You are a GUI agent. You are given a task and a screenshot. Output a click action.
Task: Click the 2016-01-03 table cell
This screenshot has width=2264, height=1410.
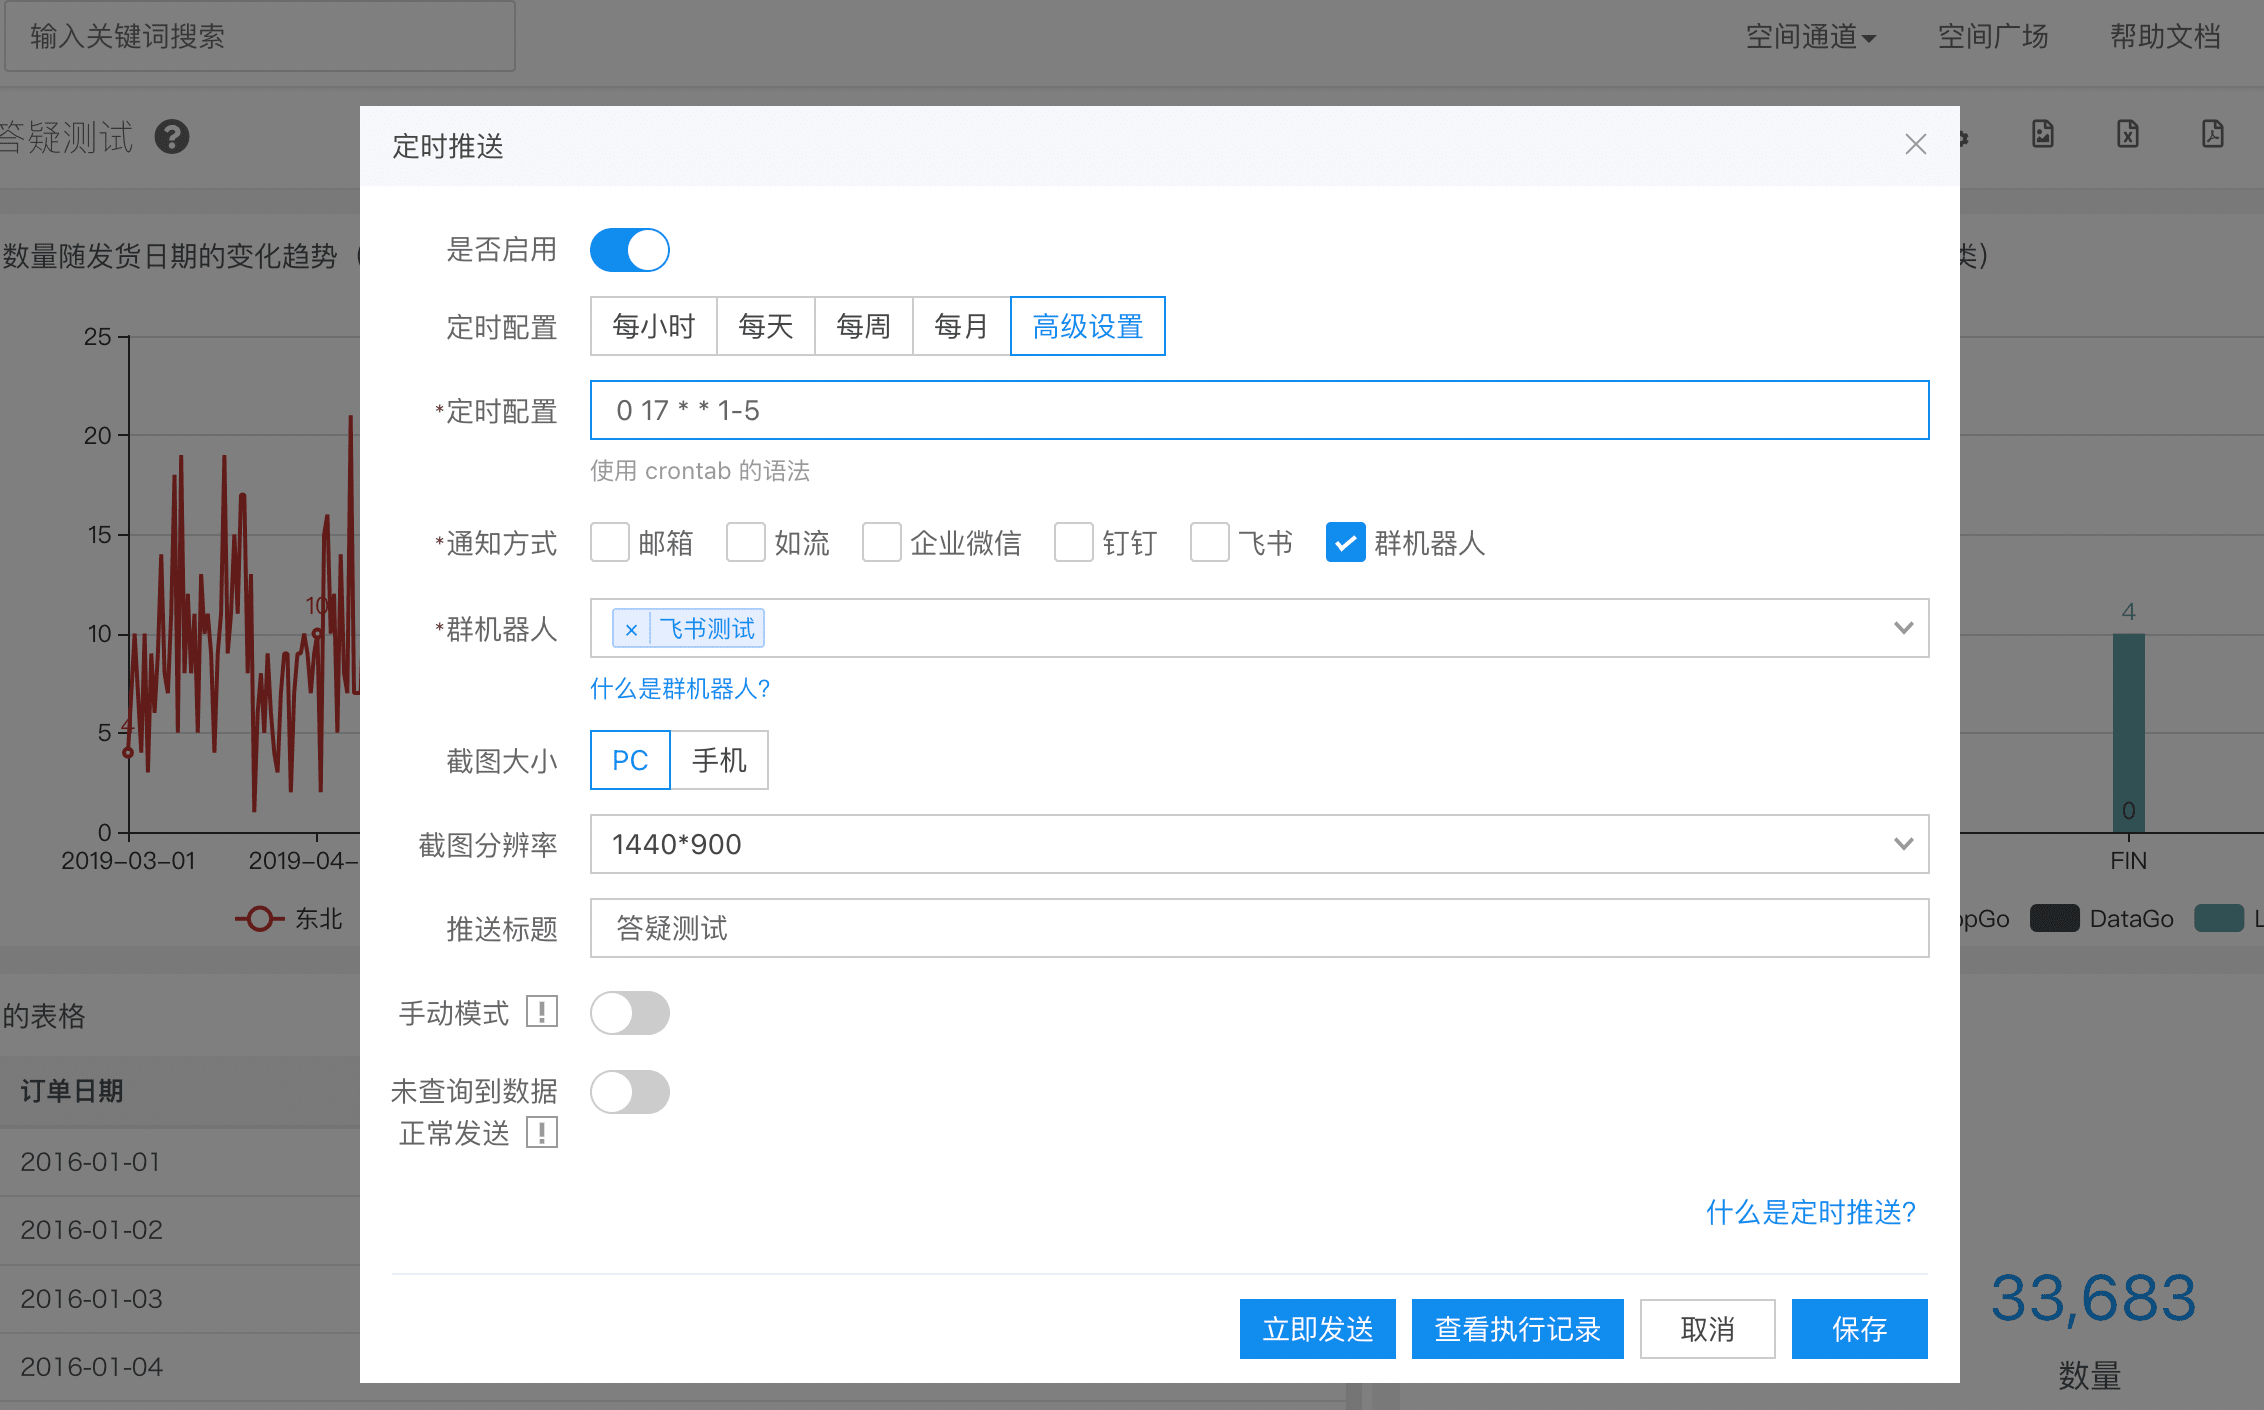[x=90, y=1299]
